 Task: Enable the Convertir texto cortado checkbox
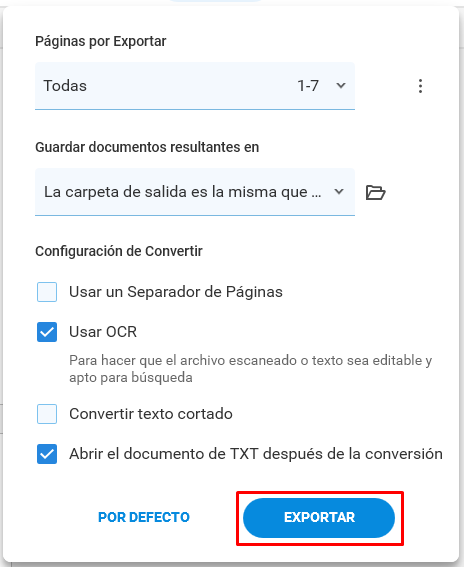click(x=47, y=414)
